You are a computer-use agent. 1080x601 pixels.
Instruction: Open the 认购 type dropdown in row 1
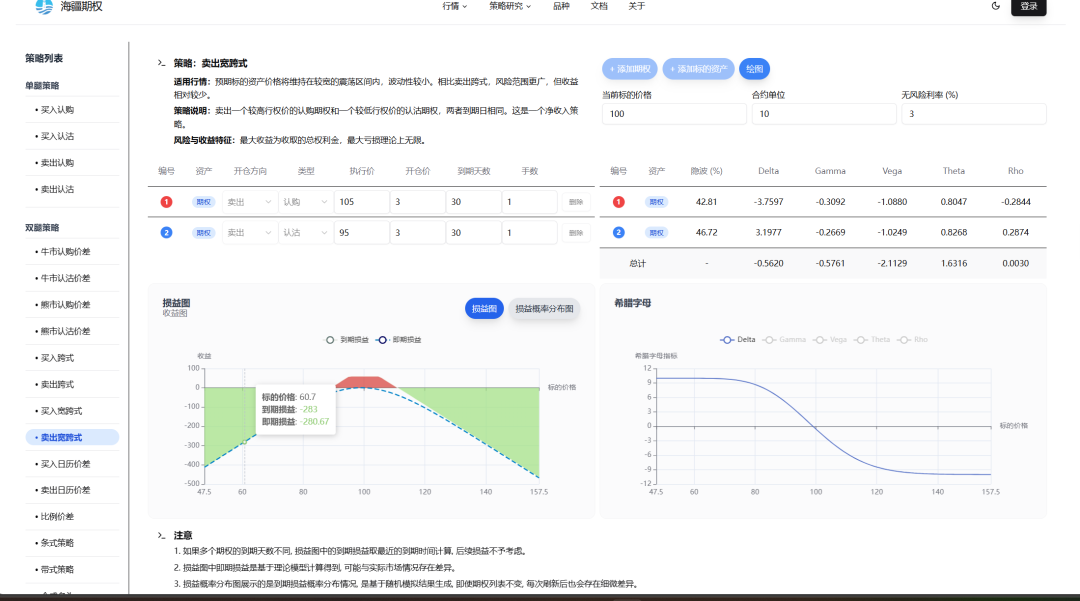[304, 202]
